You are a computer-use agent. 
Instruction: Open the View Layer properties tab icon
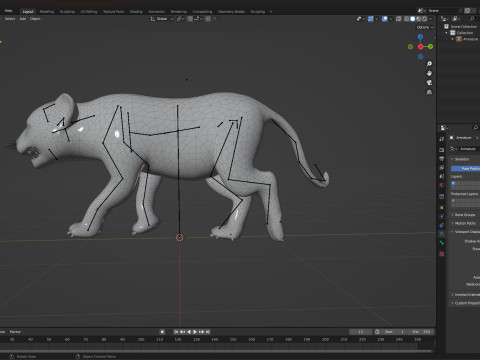pyautogui.click(x=442, y=168)
